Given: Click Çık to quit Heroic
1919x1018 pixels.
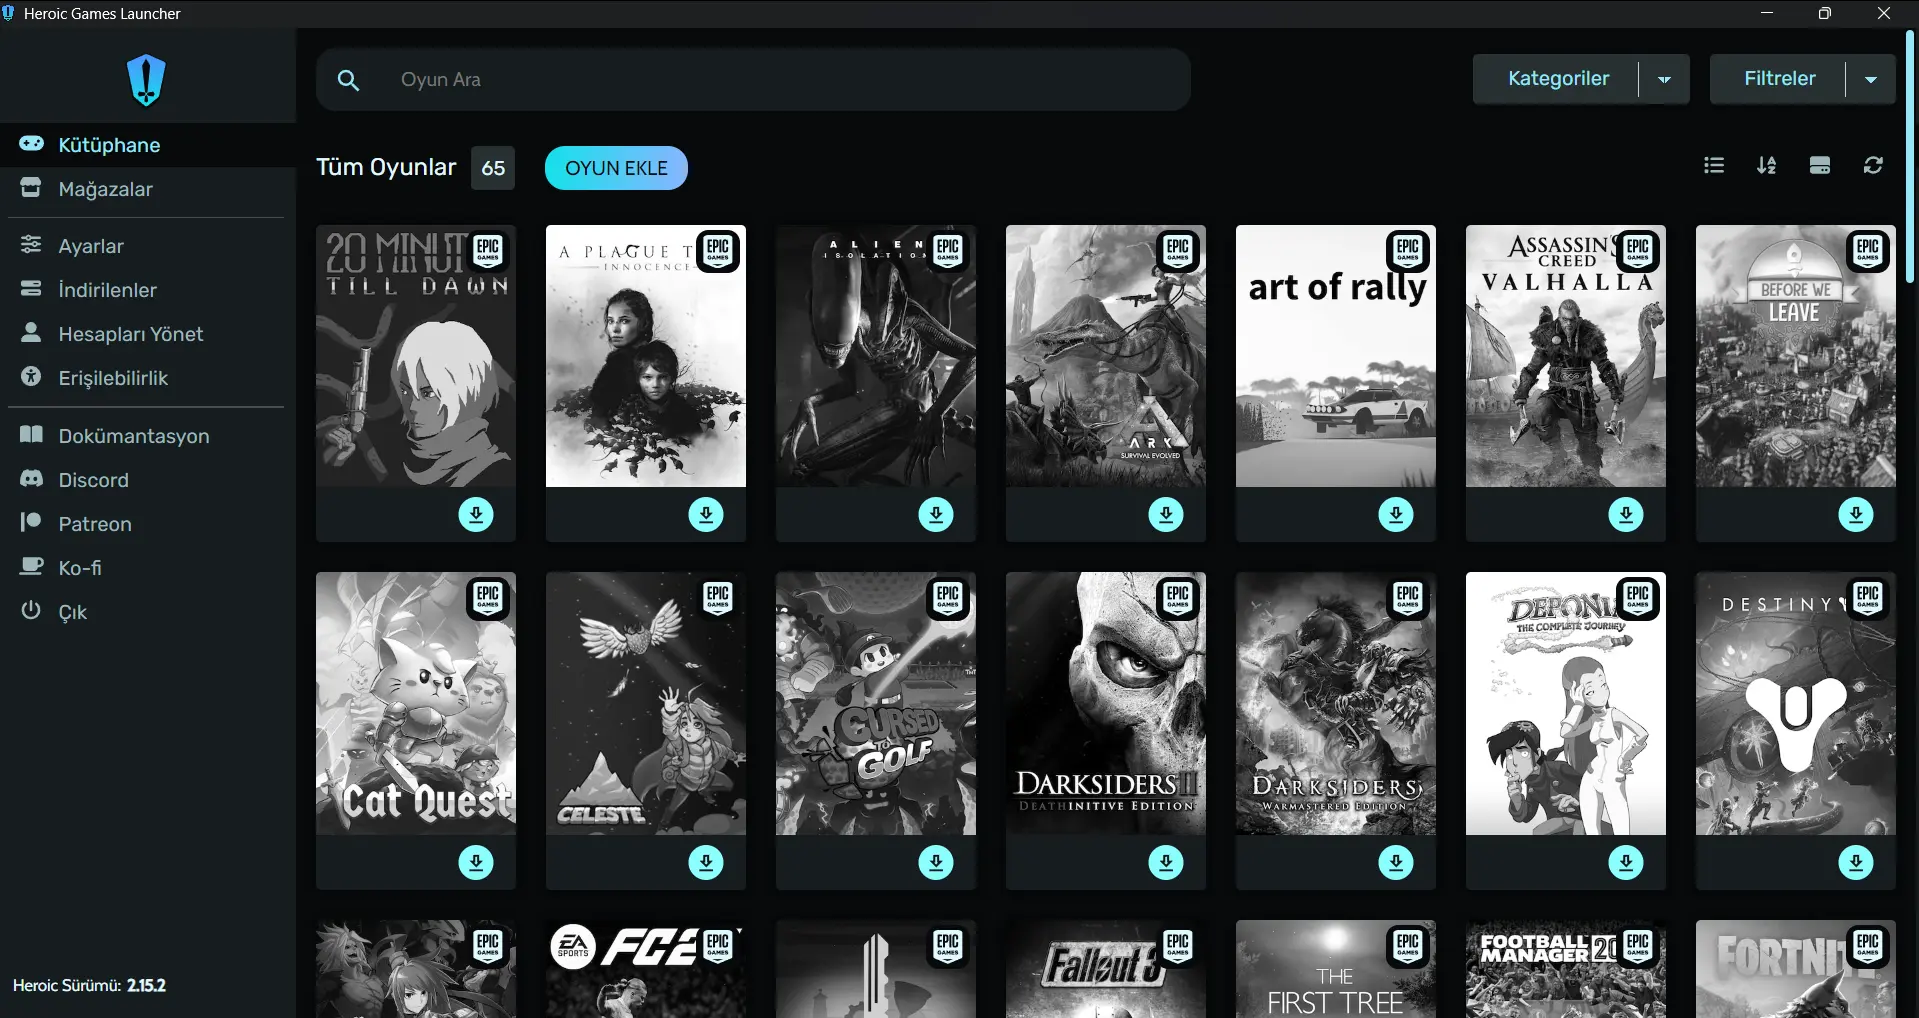Looking at the screenshot, I should pyautogui.click(x=148, y=612).
